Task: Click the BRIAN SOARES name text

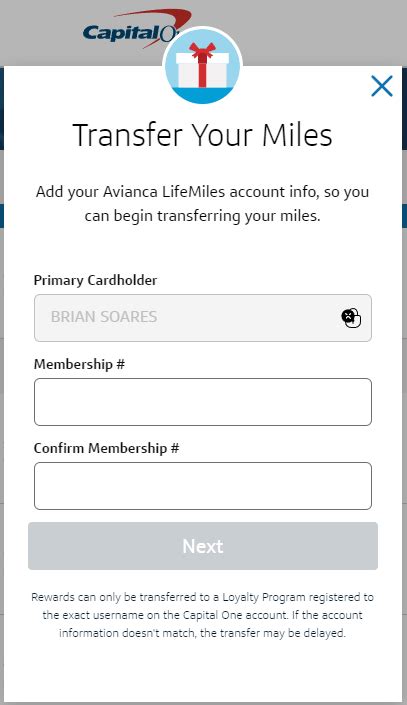Action: point(104,317)
